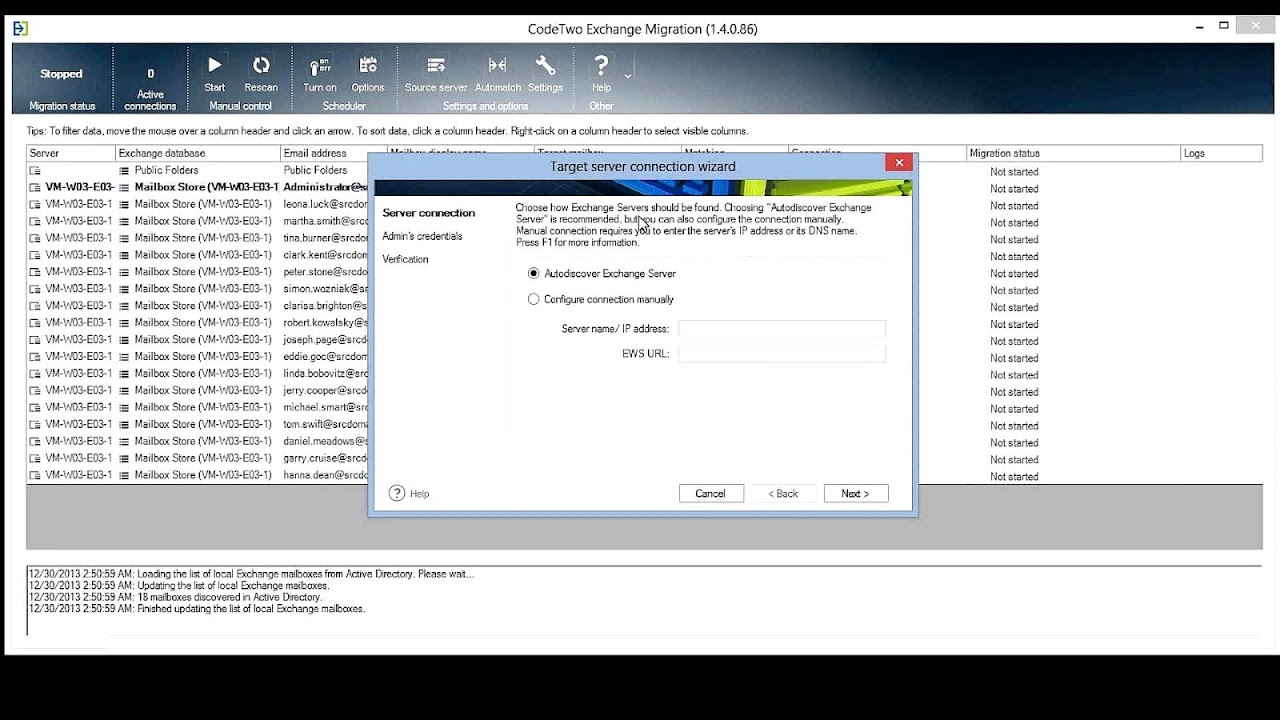Open the Verification wizard step
Screen dimensions: 1280x720
[405, 259]
